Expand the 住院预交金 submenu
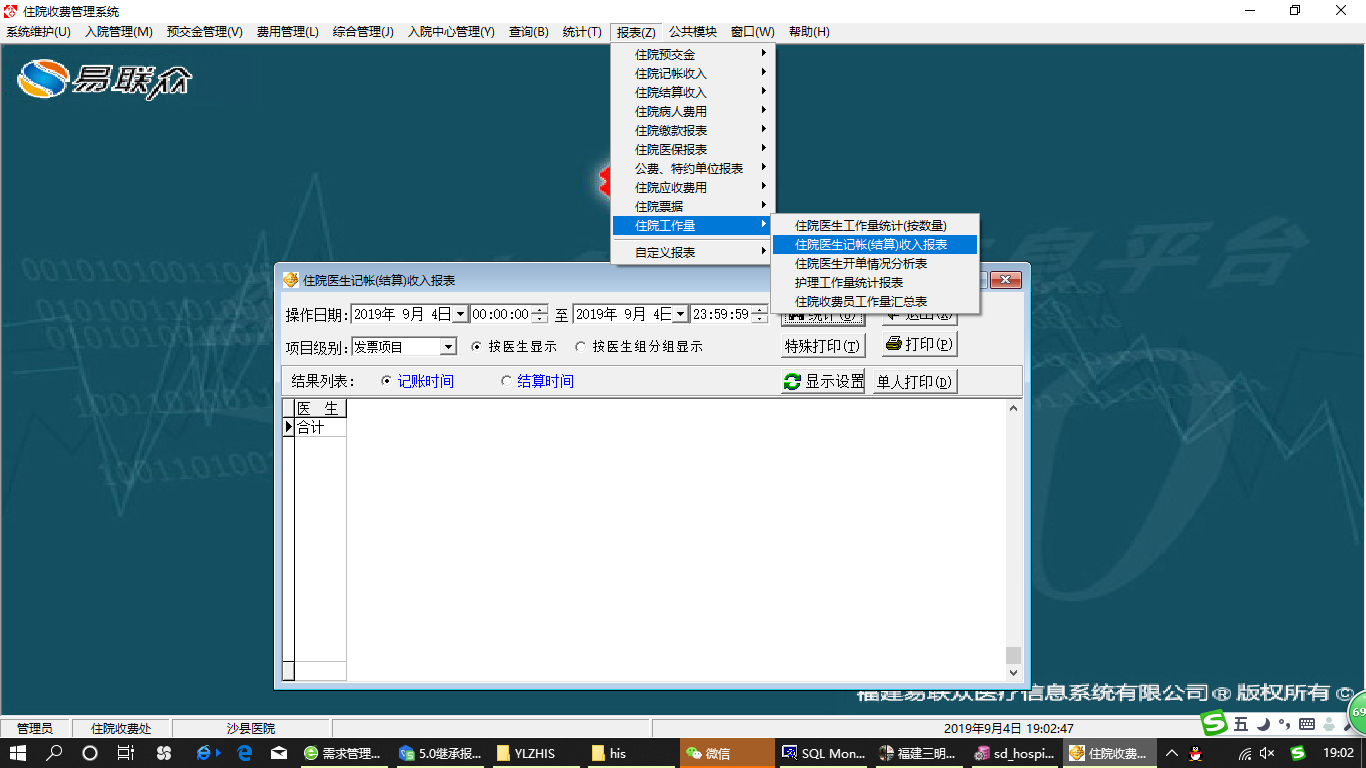Image resolution: width=1366 pixels, height=768 pixels. click(x=691, y=54)
